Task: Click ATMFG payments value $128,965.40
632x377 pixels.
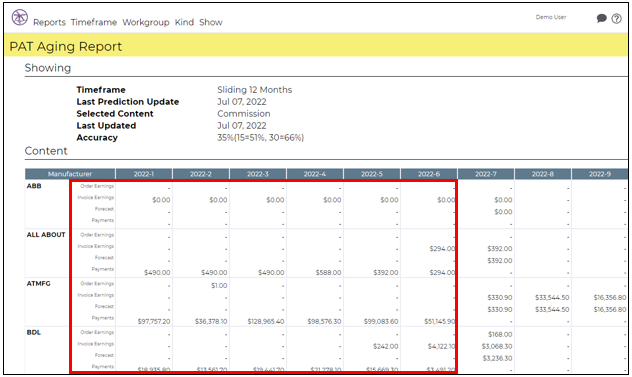Action: (x=266, y=321)
